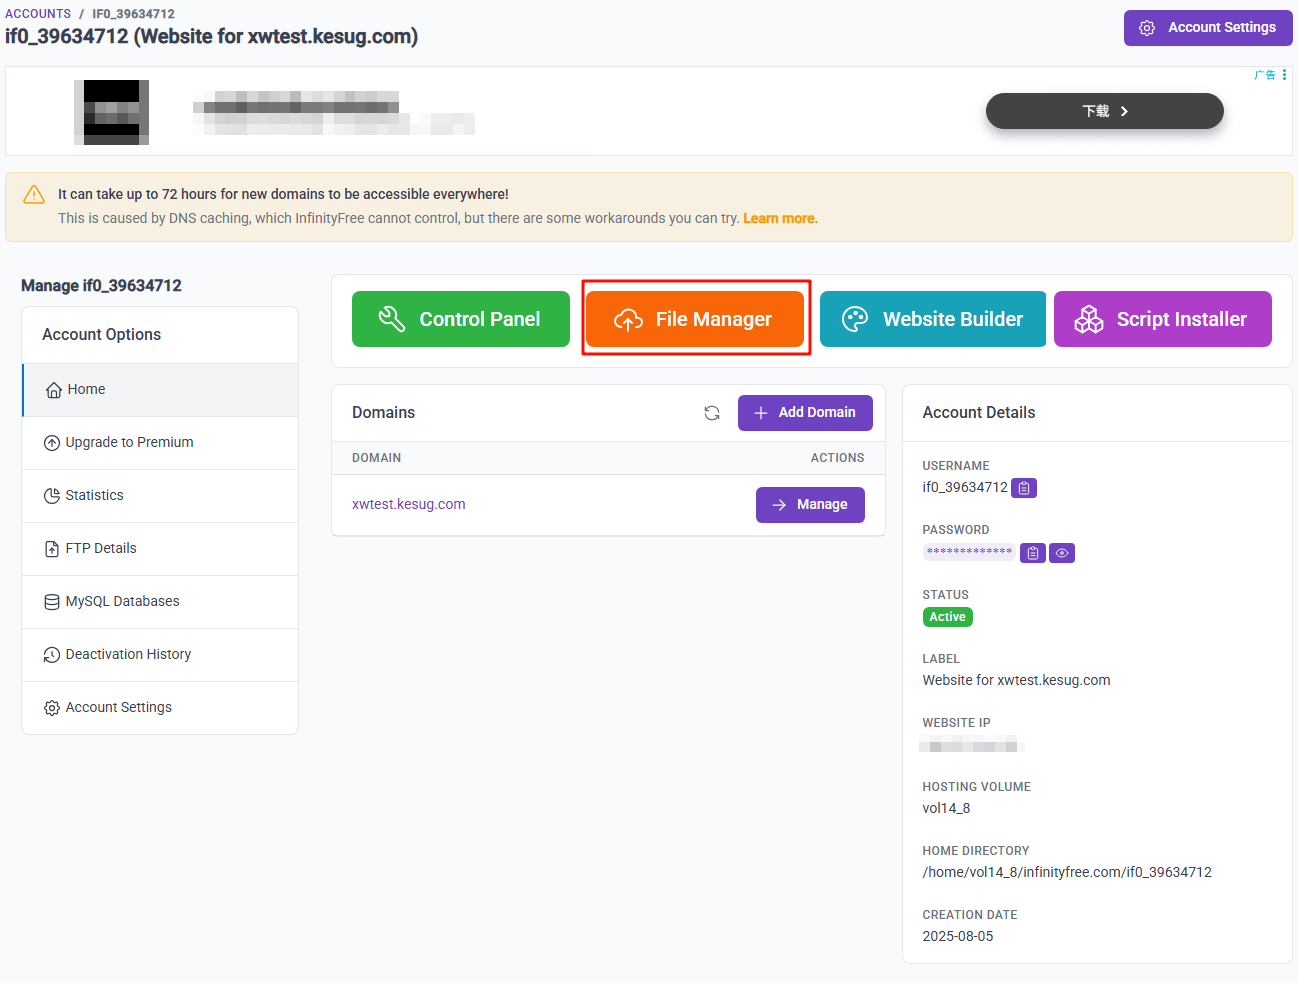Select Home in Account Options
Viewport: 1299px width, 983px height.
(86, 390)
